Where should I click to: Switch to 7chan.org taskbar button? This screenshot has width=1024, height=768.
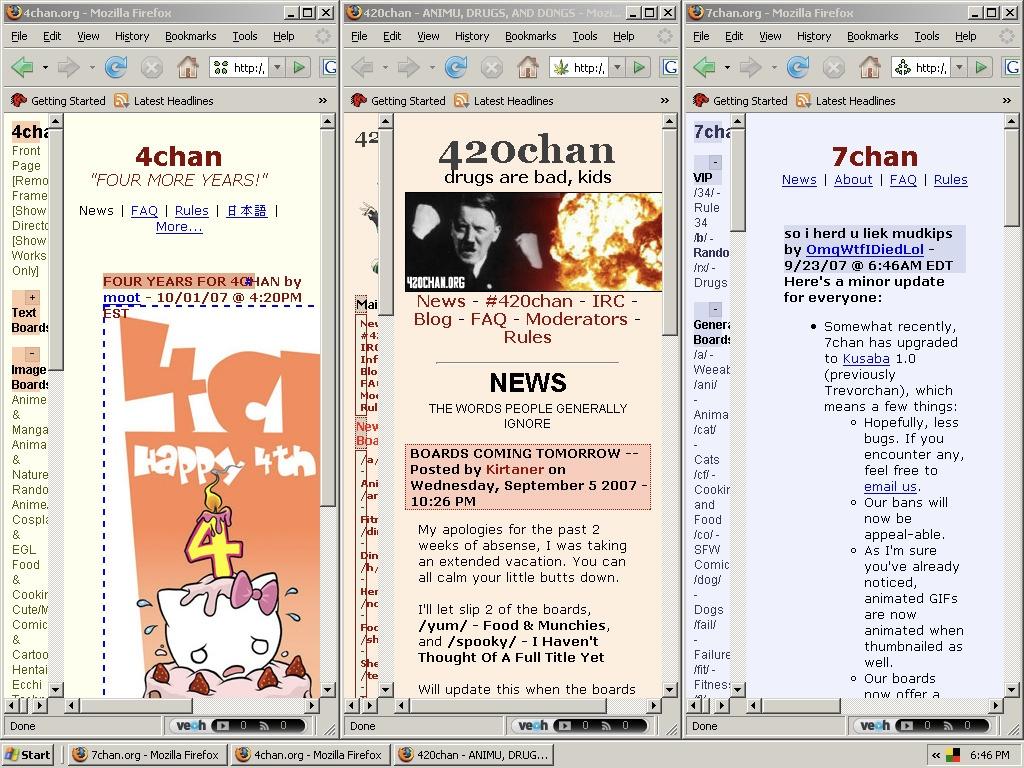coord(148,755)
